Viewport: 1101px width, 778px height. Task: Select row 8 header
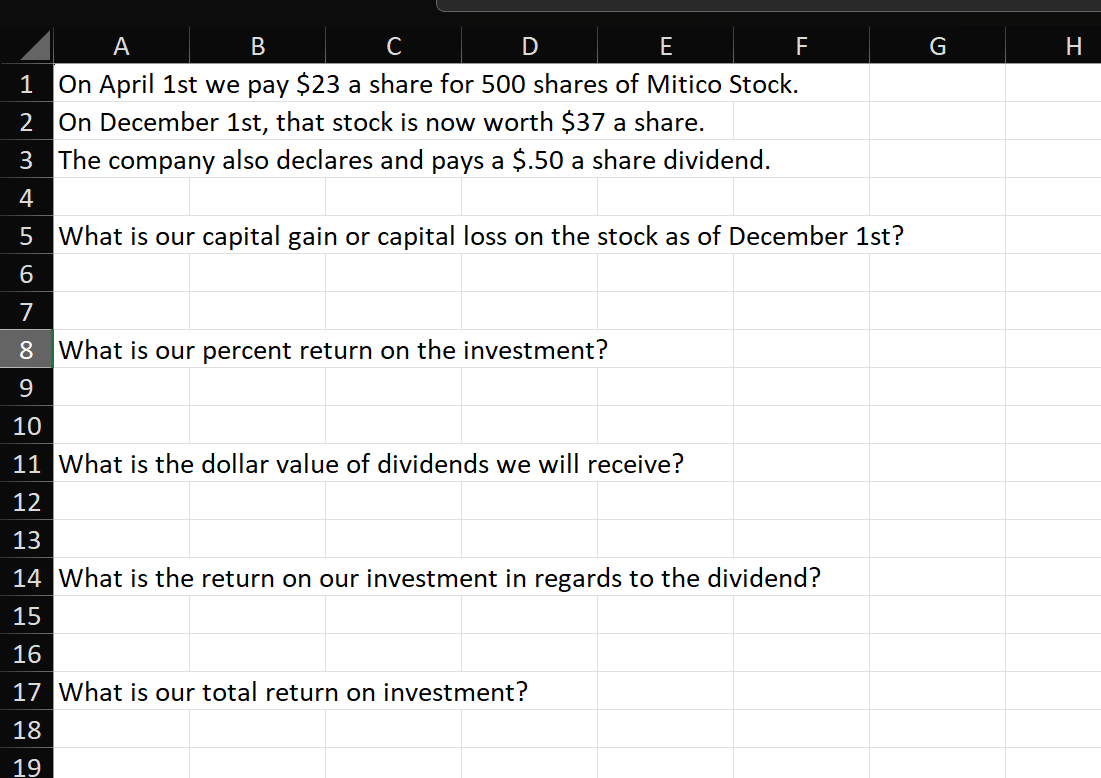tap(27, 350)
